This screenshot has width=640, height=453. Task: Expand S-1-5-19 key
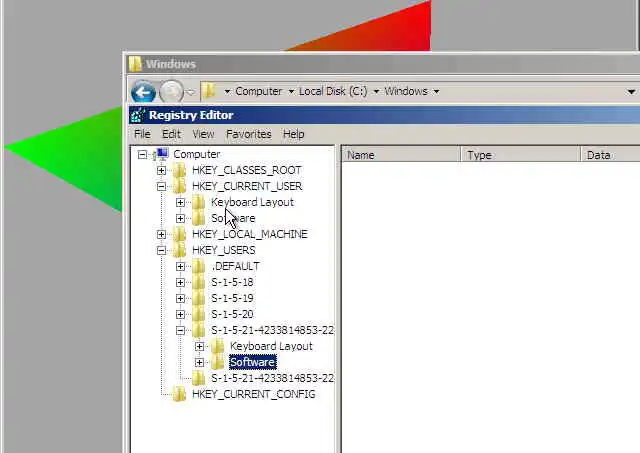(x=180, y=298)
